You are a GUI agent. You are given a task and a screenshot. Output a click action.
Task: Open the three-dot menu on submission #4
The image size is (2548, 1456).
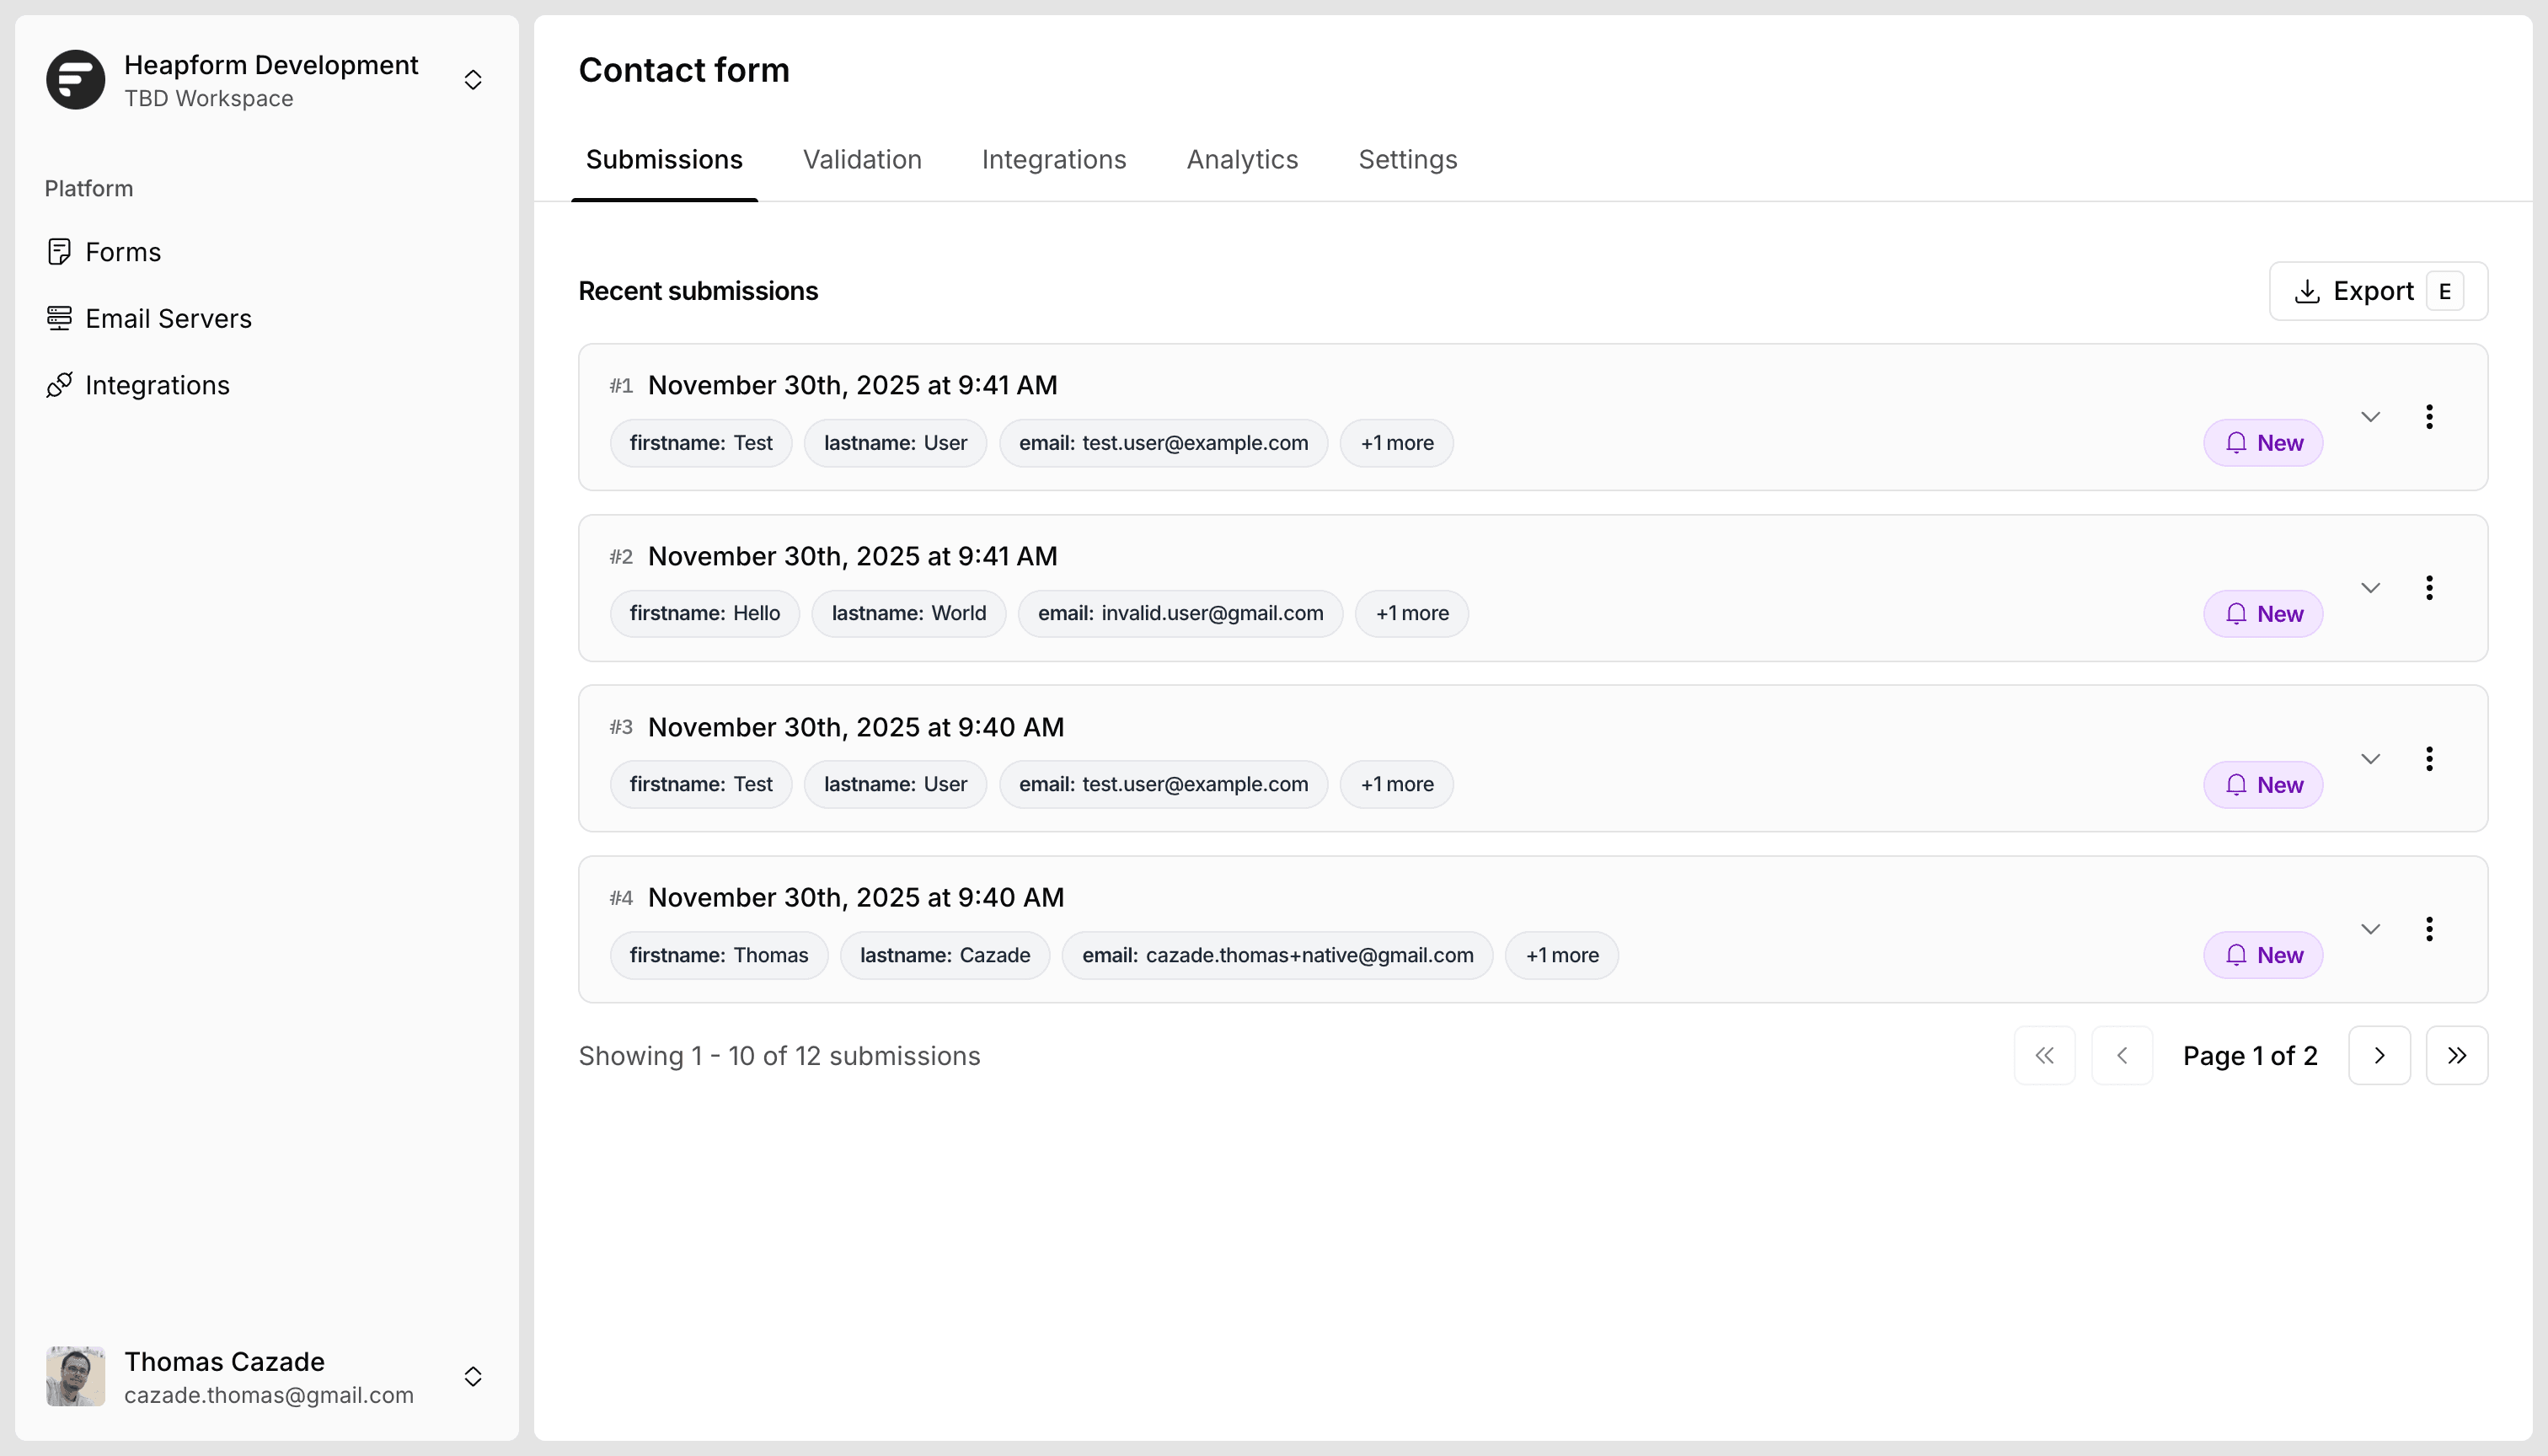2430,929
